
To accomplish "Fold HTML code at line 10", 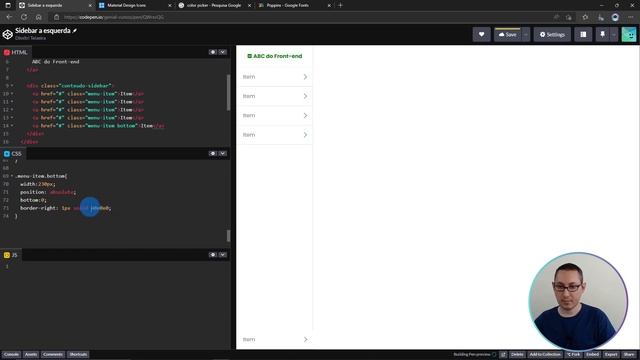I will (x=12, y=93).
